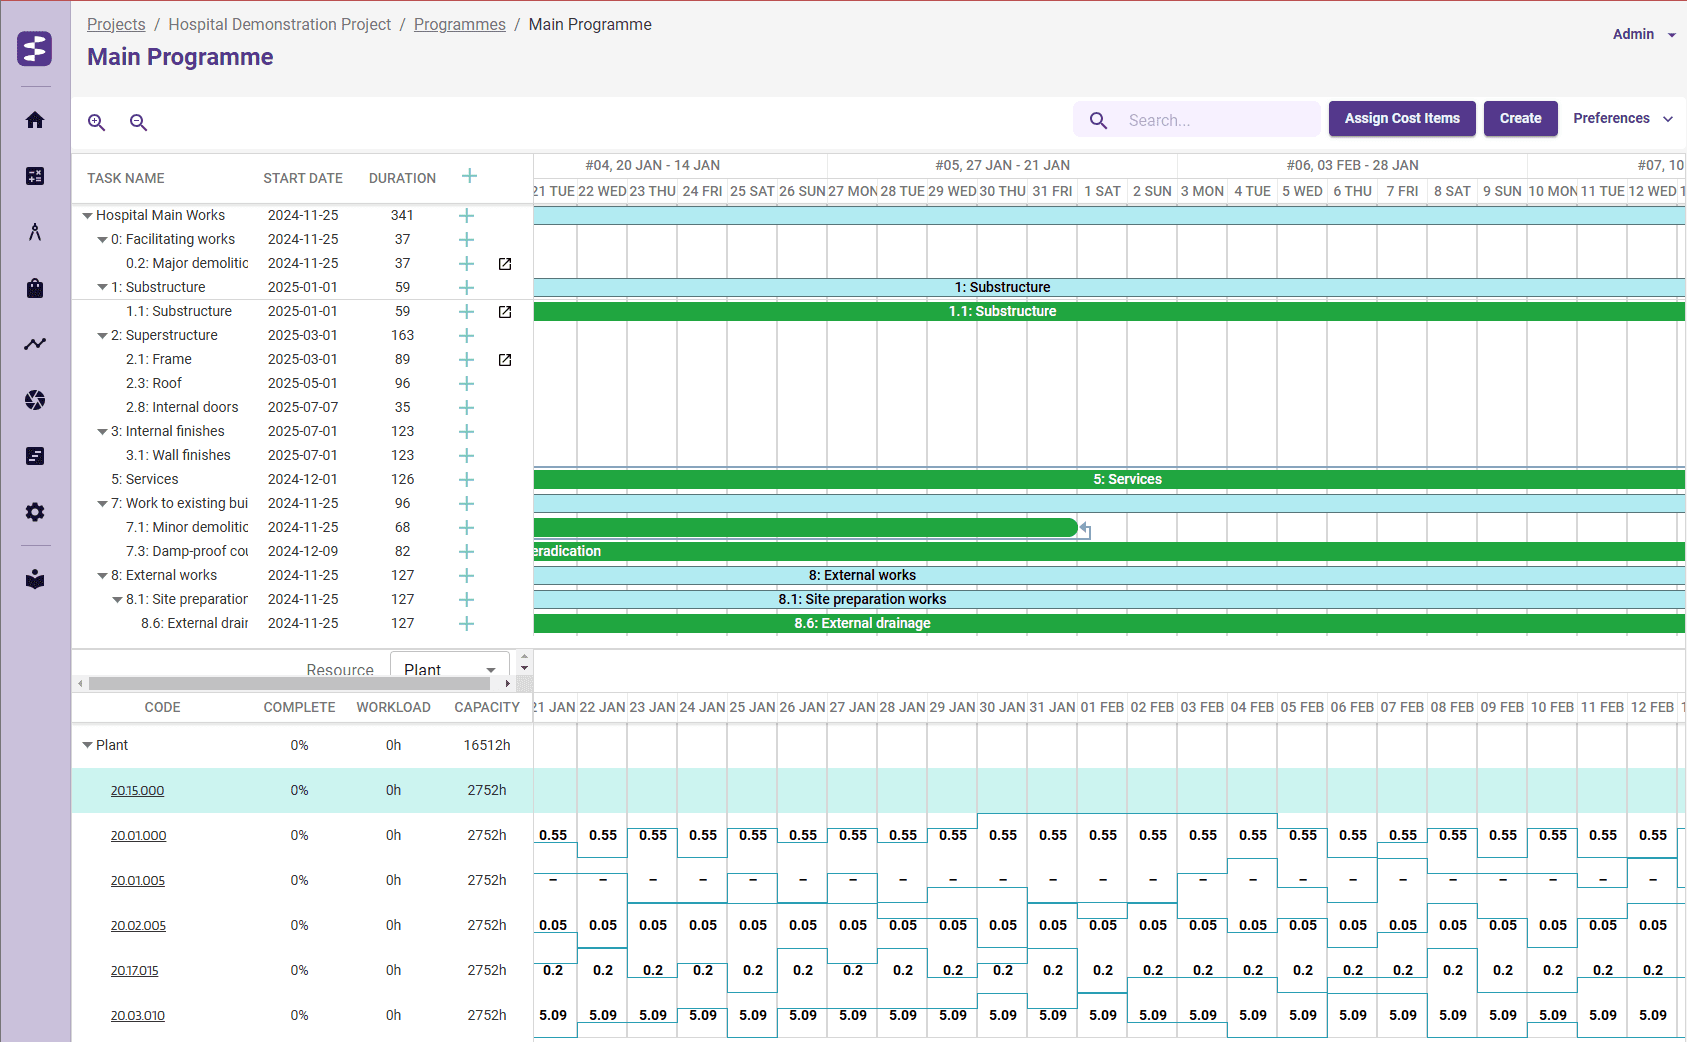The height and width of the screenshot is (1042, 1687).
Task: Click the zoom out magnifier icon
Action: 139,122
